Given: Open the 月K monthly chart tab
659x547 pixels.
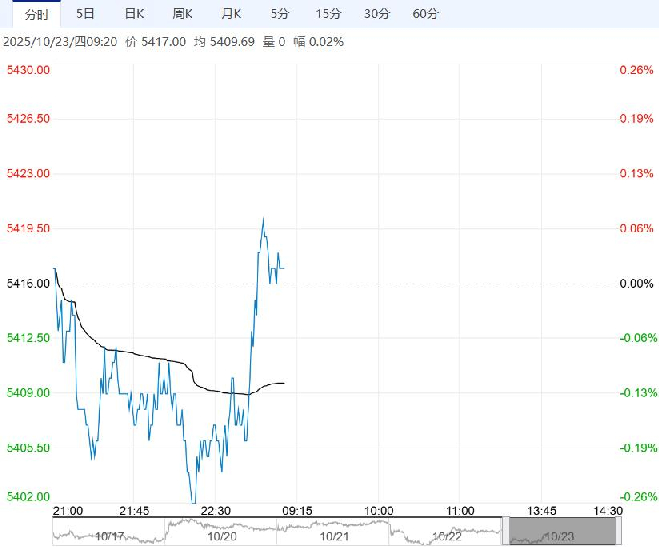Looking at the screenshot, I should [x=231, y=14].
